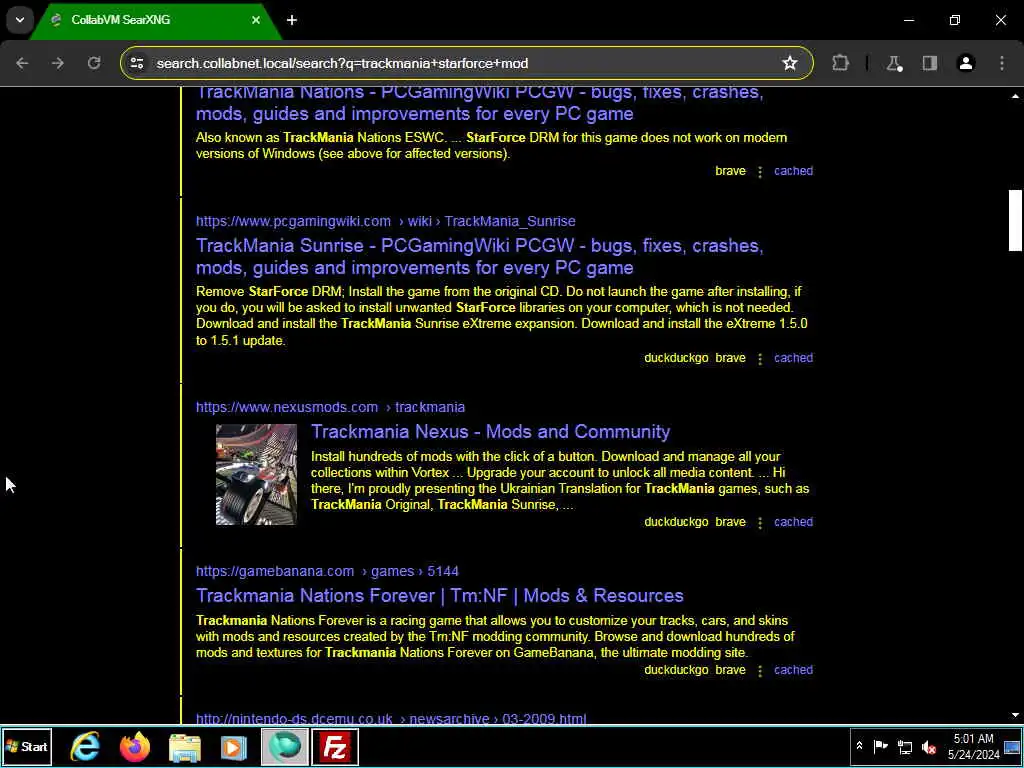
Task: Open cached link for TrackMania Sunrise result
Action: point(793,358)
